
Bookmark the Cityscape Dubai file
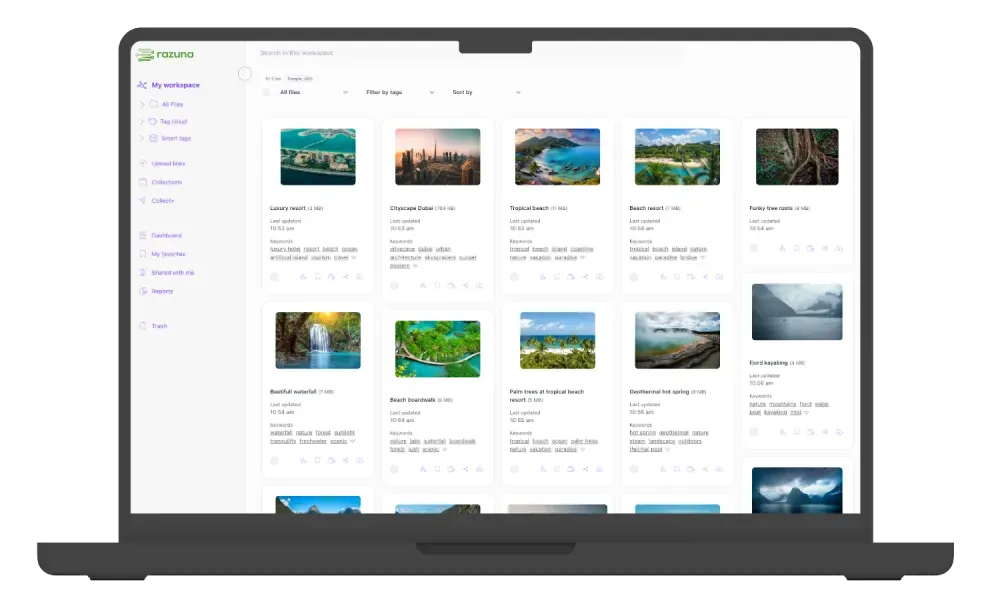(x=437, y=285)
